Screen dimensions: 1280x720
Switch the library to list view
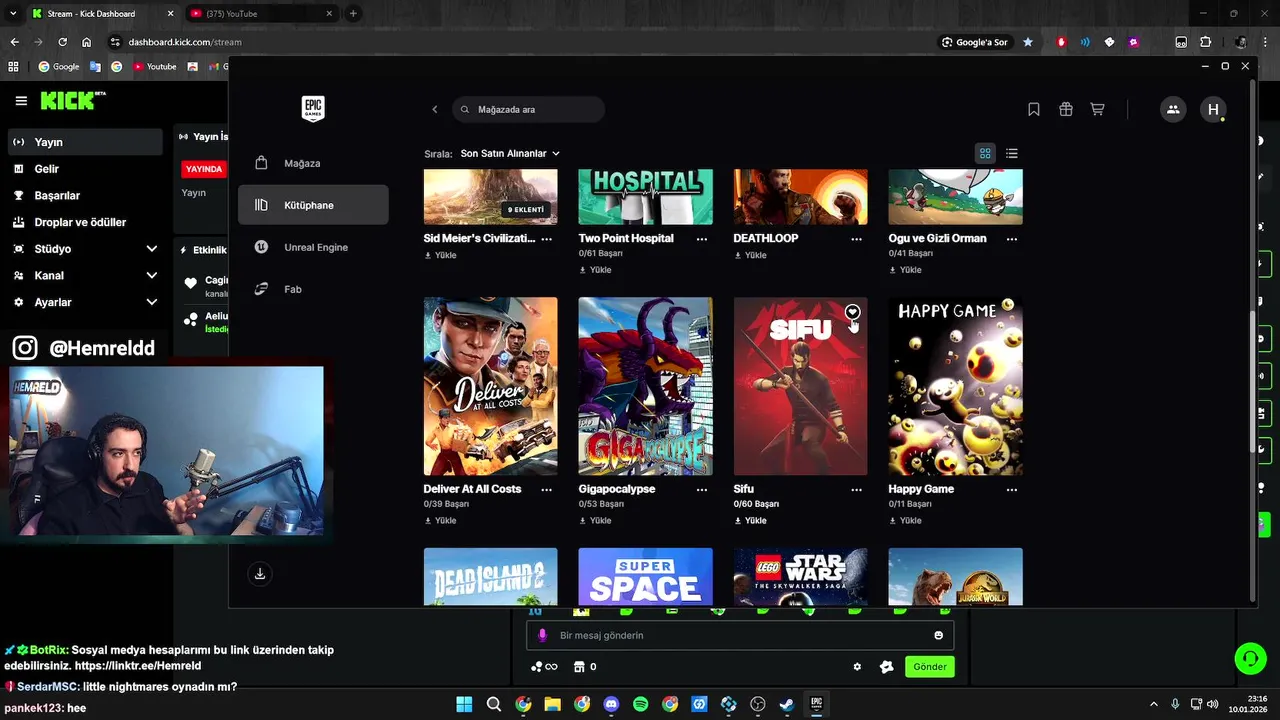[1012, 153]
